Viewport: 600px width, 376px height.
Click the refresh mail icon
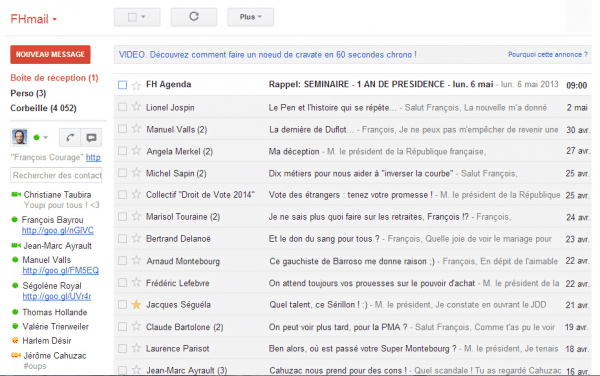click(x=194, y=16)
